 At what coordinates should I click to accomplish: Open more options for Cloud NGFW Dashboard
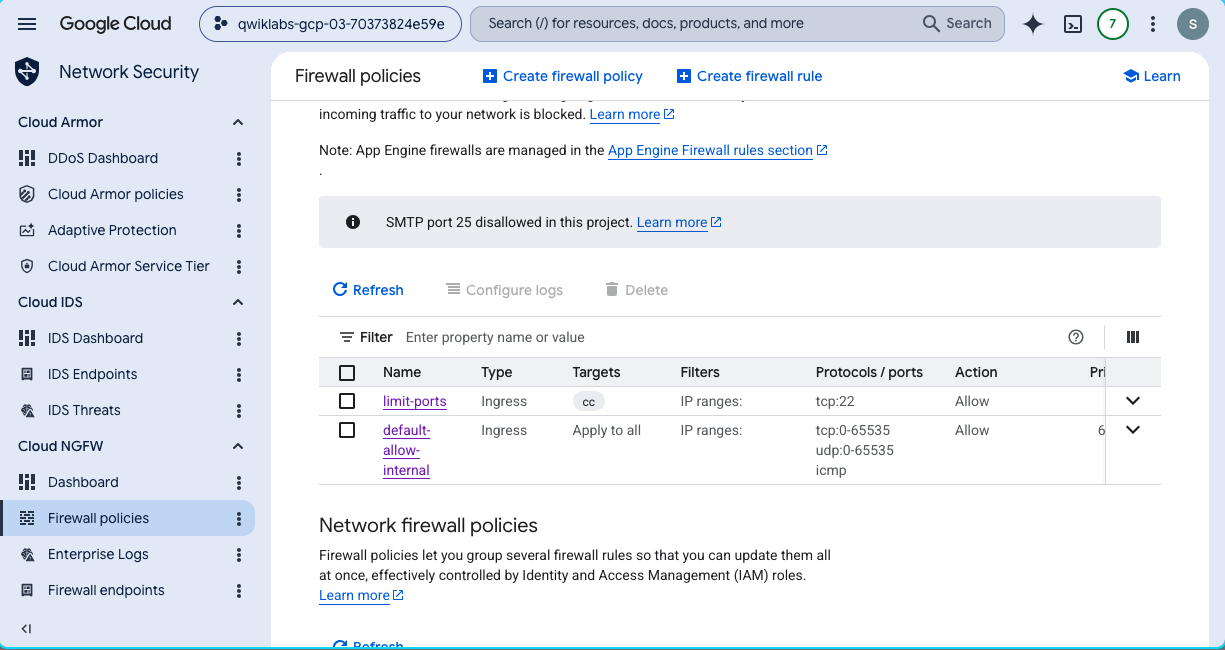click(239, 482)
